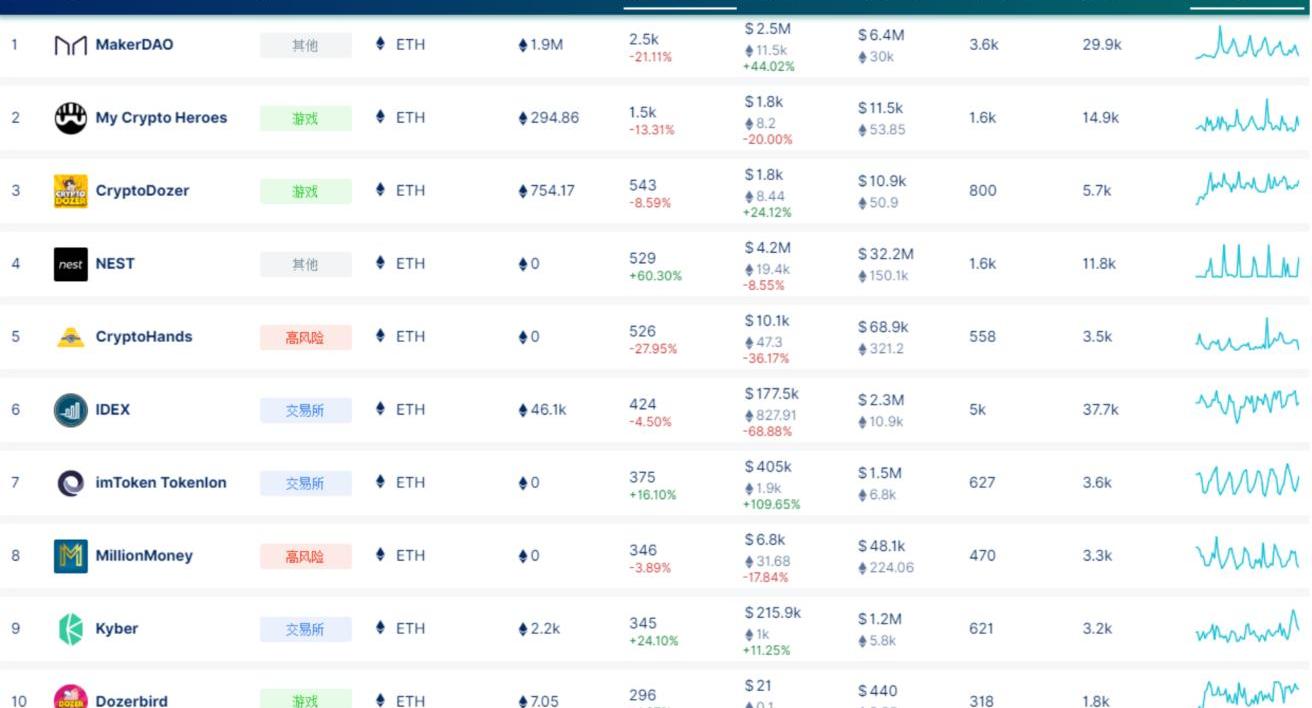Screen dimensions: 1312x708
Task: Select the 其他 tag in NEST row
Action: click(x=305, y=264)
